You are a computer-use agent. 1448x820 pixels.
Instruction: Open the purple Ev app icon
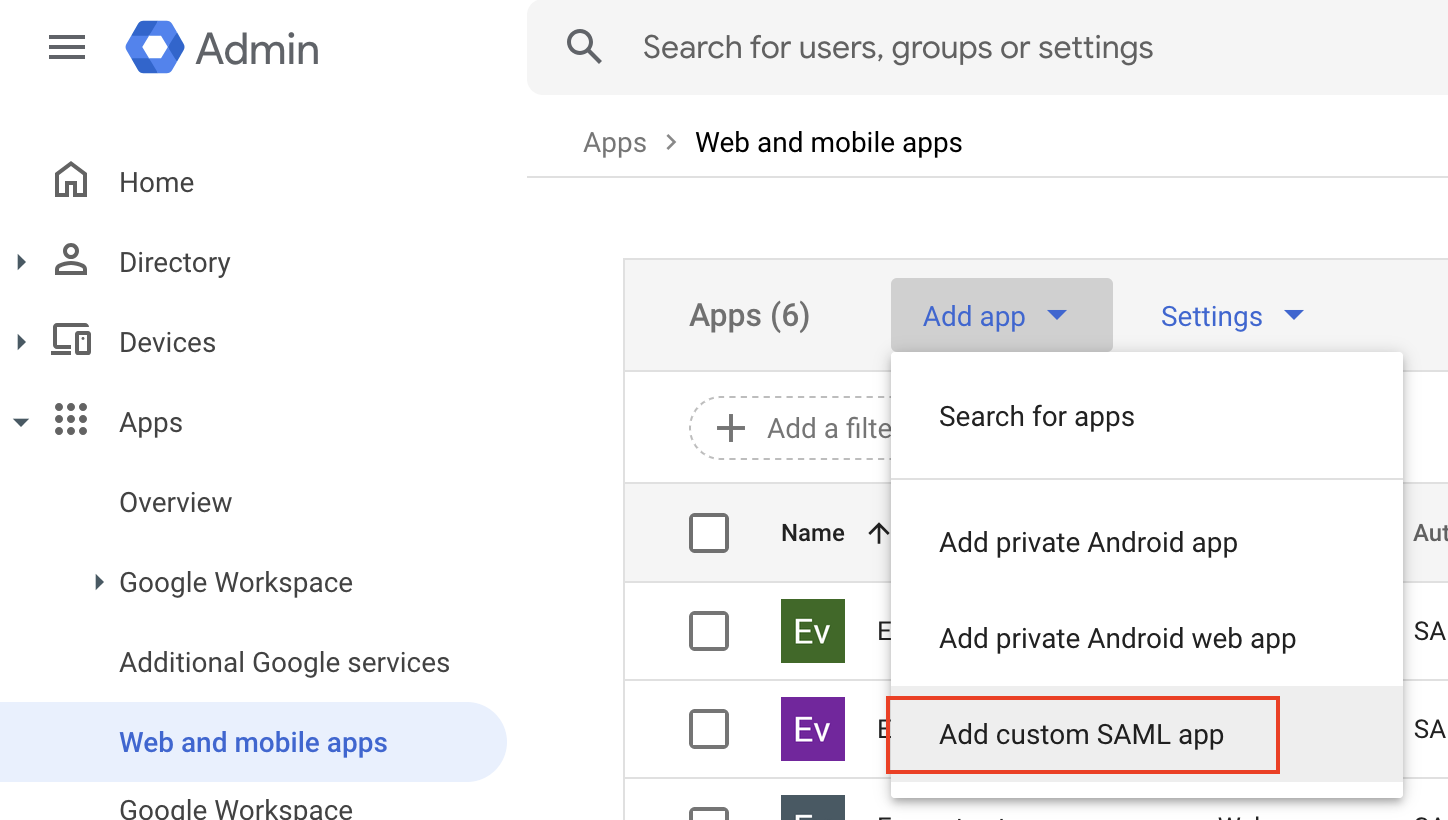coord(813,729)
